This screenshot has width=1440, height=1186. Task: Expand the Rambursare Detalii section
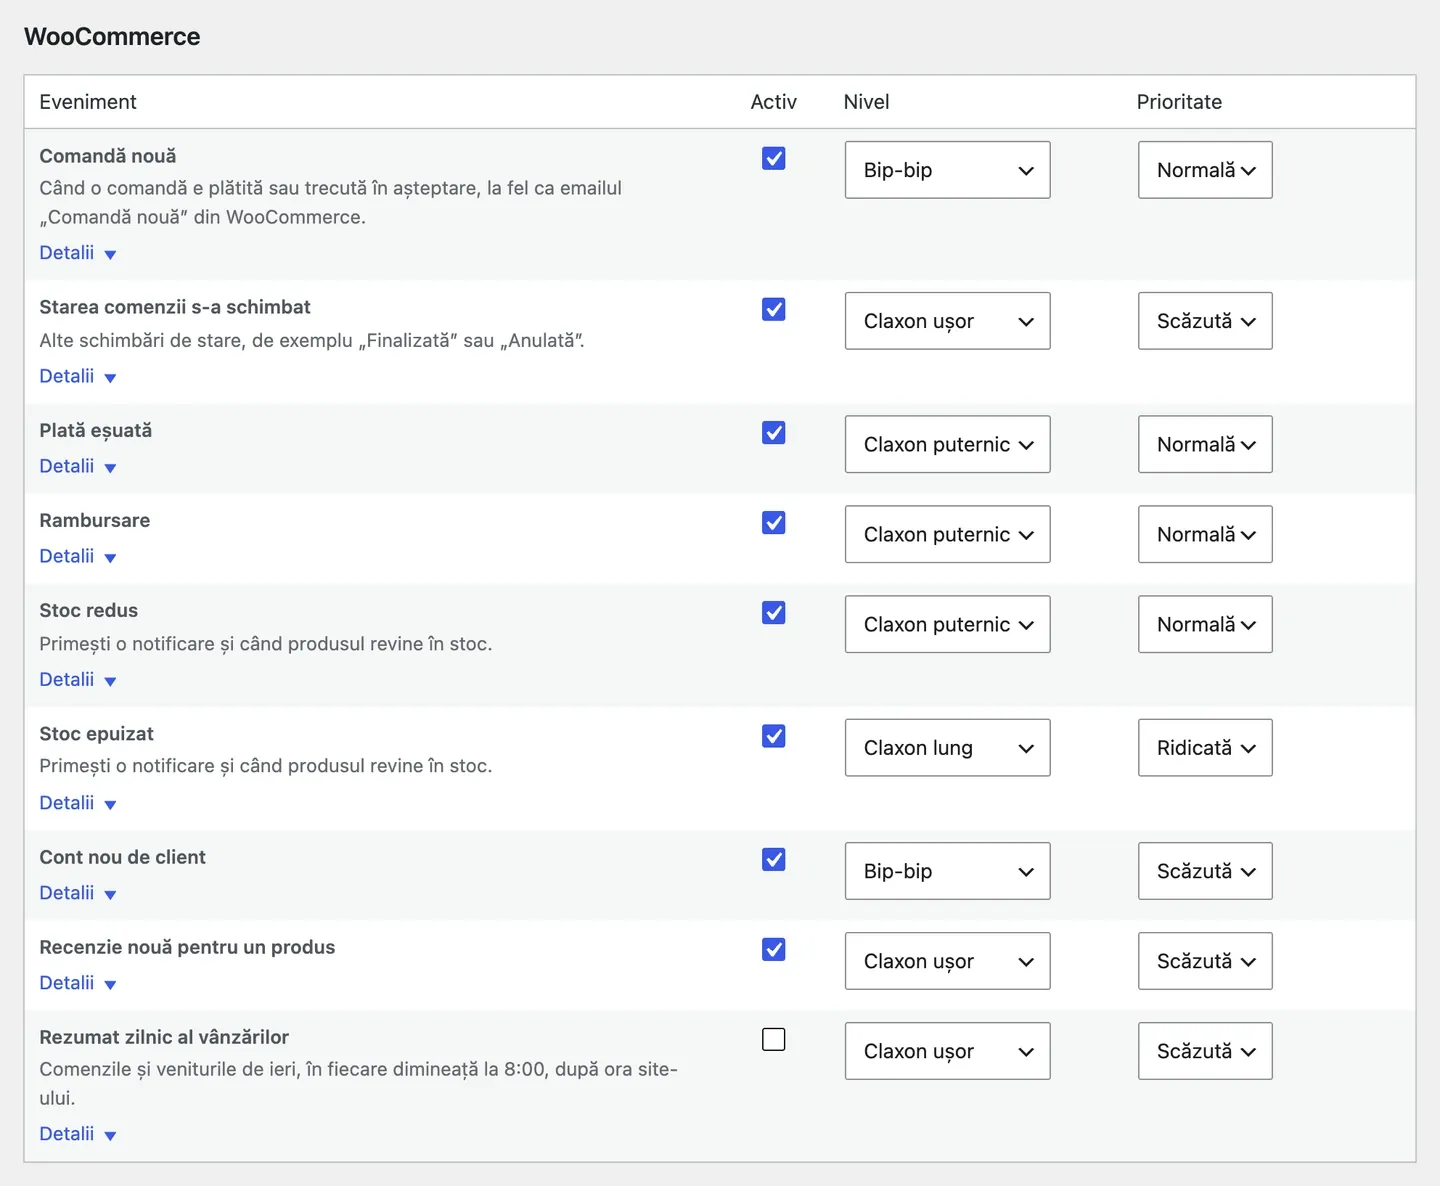point(78,556)
